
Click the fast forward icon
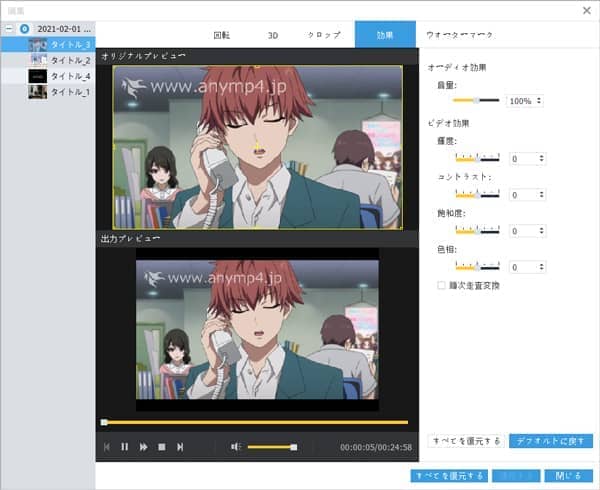point(143,447)
